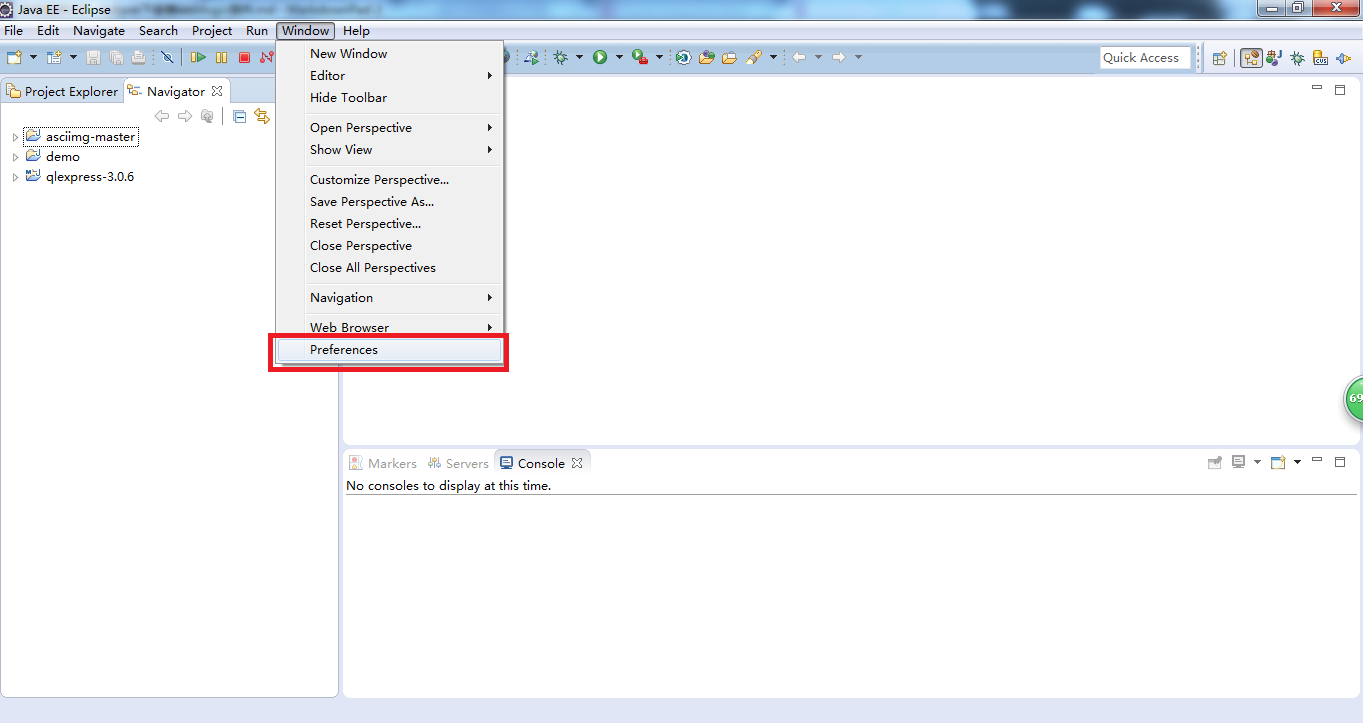The width and height of the screenshot is (1363, 723).
Task: Expand the qlexpress-3.0.6 project
Action: coord(16,176)
